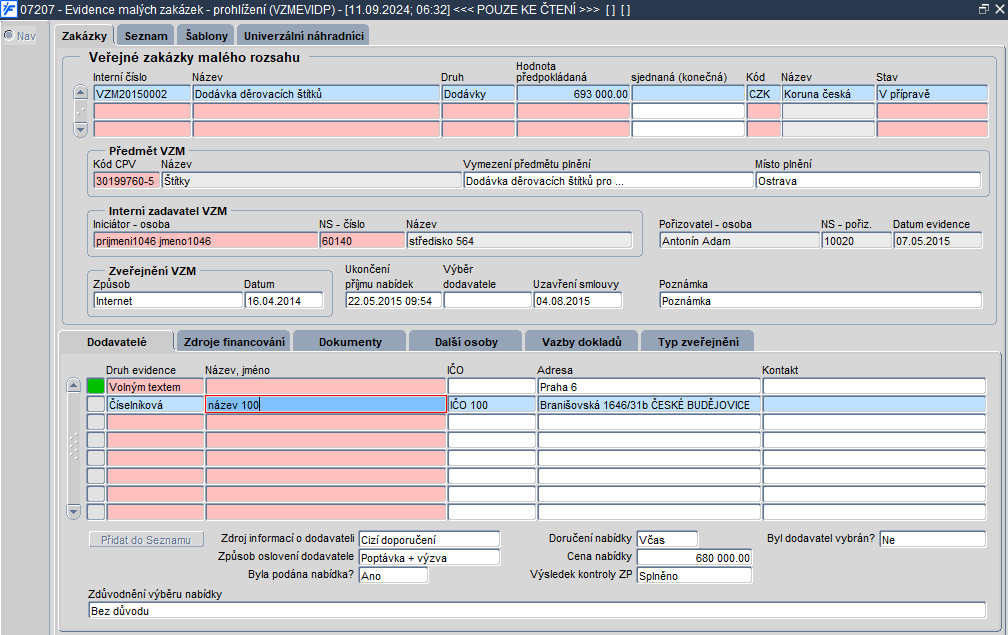Click the Stav field V přípravě

932,94
